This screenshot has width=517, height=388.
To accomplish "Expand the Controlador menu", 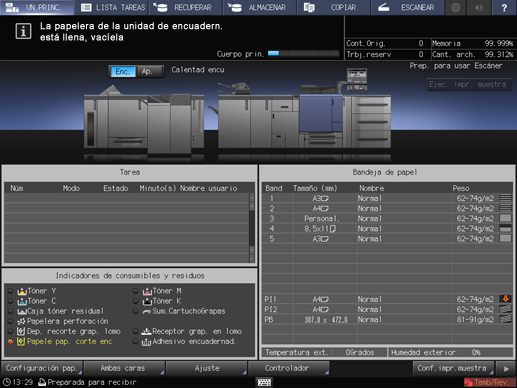I will click(x=288, y=368).
